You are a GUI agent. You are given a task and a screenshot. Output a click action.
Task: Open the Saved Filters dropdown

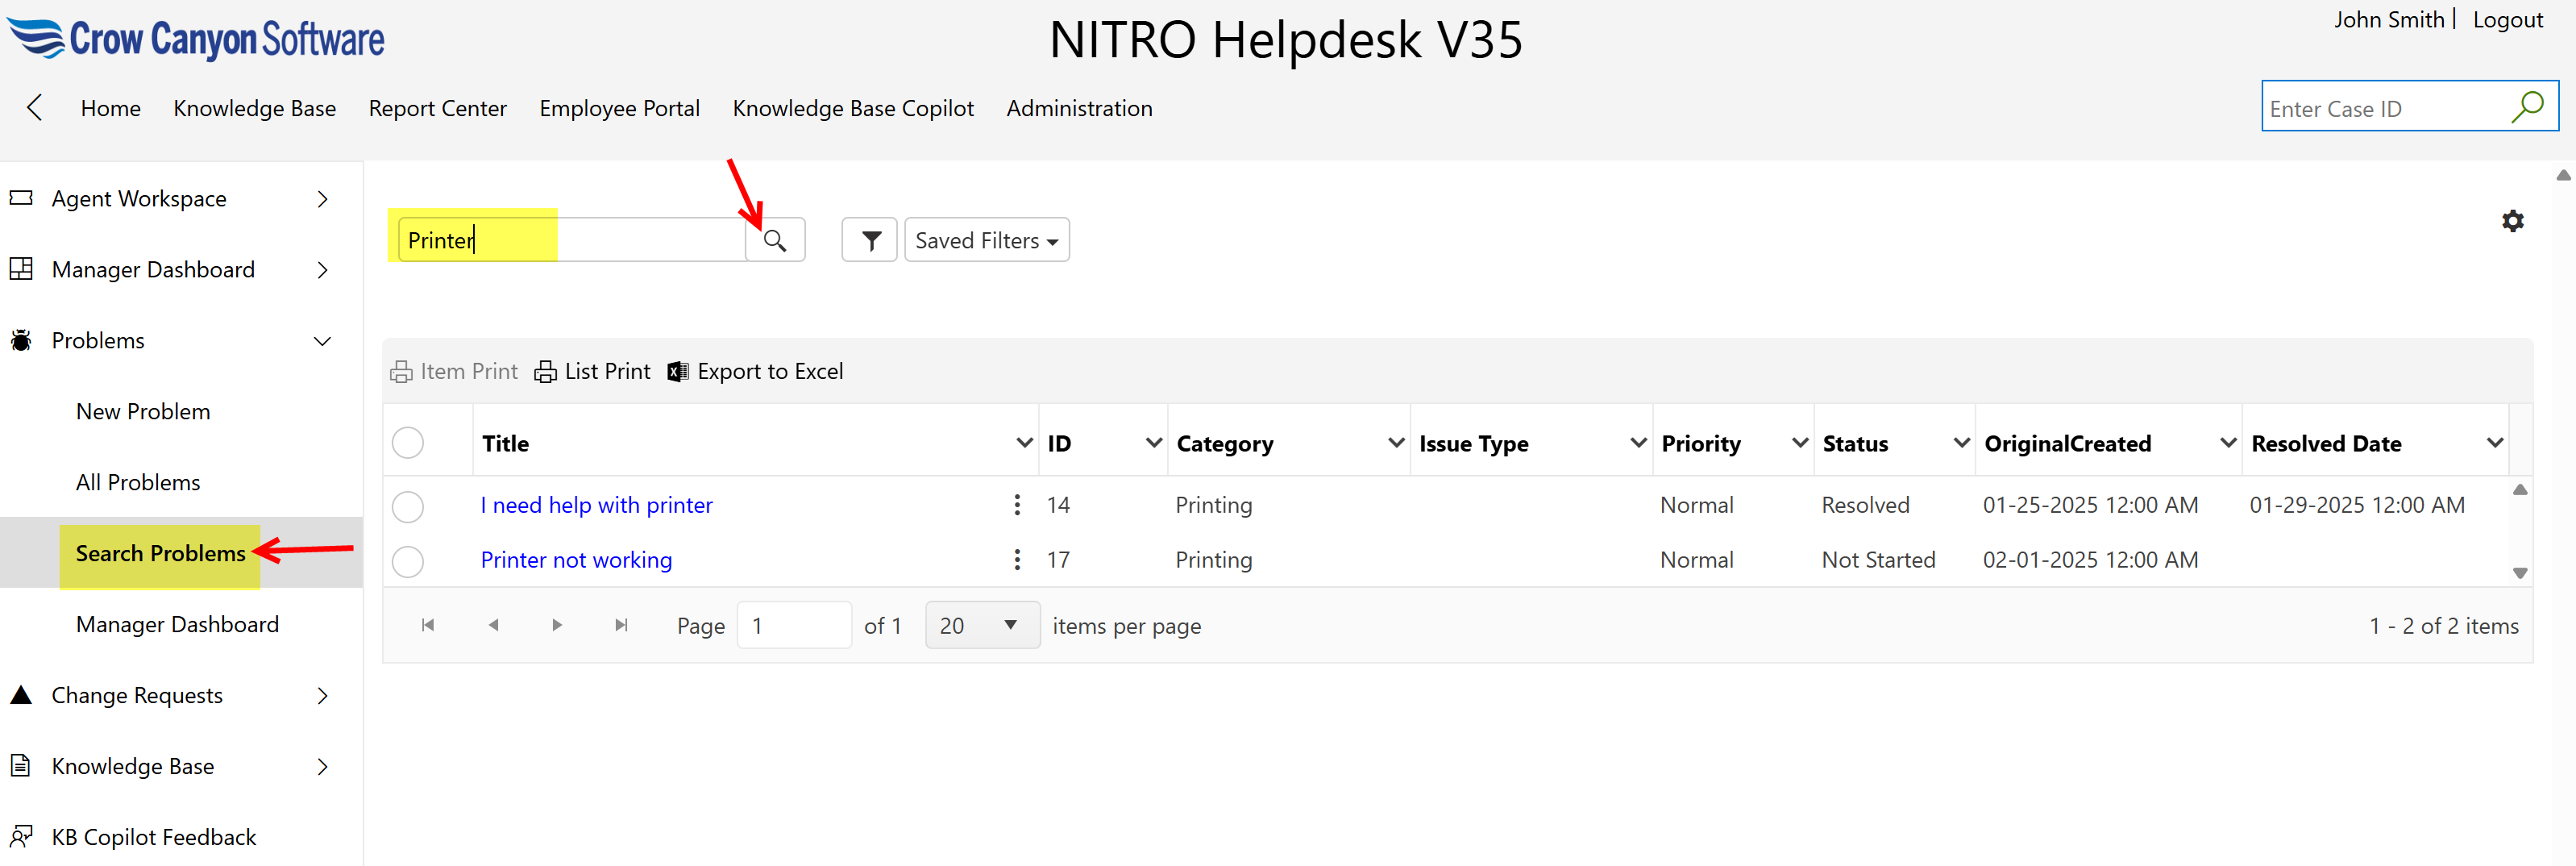tap(986, 241)
